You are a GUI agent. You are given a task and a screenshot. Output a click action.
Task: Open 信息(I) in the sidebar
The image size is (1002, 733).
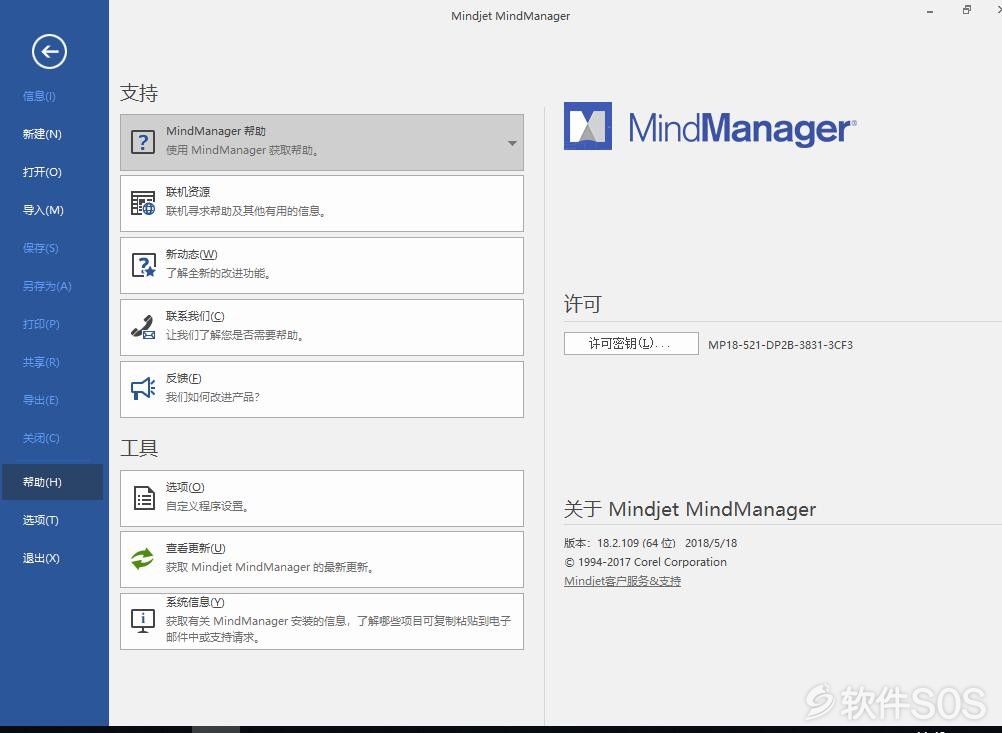39,96
